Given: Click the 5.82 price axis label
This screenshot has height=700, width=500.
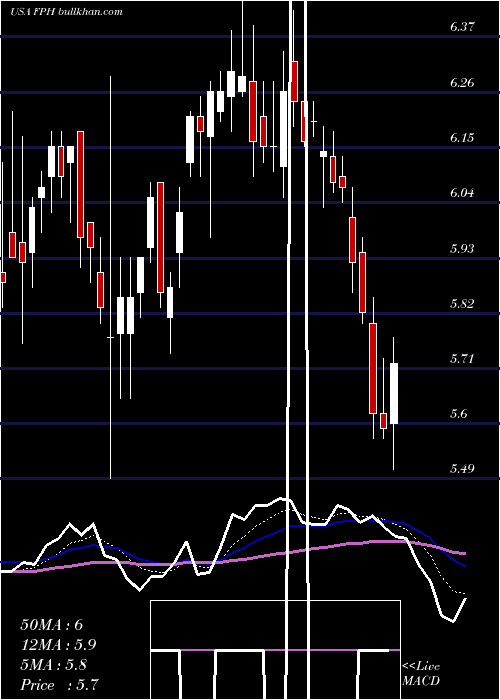Looking at the screenshot, I should point(462,304).
